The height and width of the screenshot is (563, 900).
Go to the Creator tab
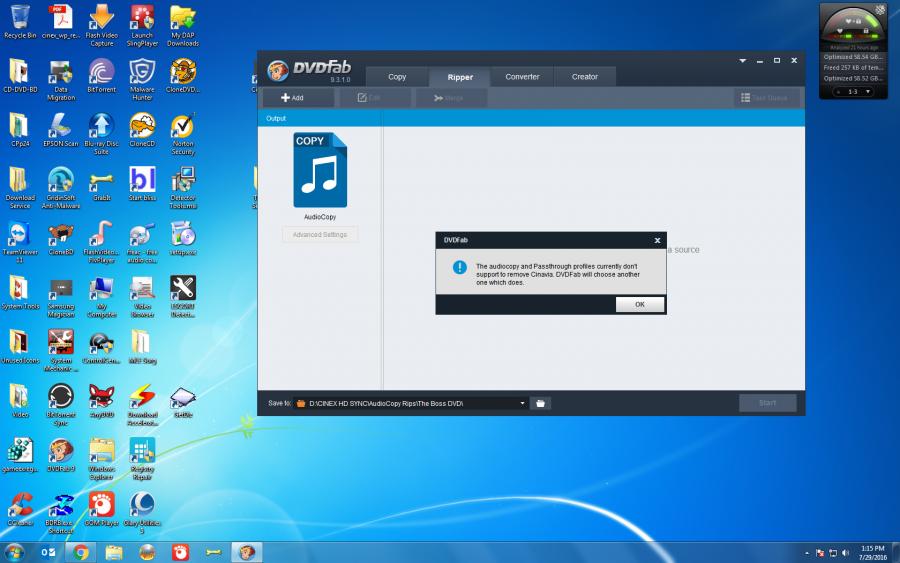(585, 76)
